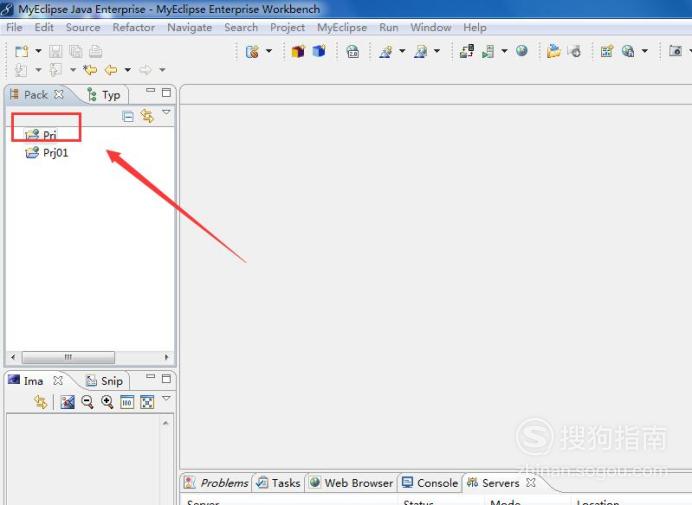Click the greyed Forward arrow icon

(x=145, y=70)
